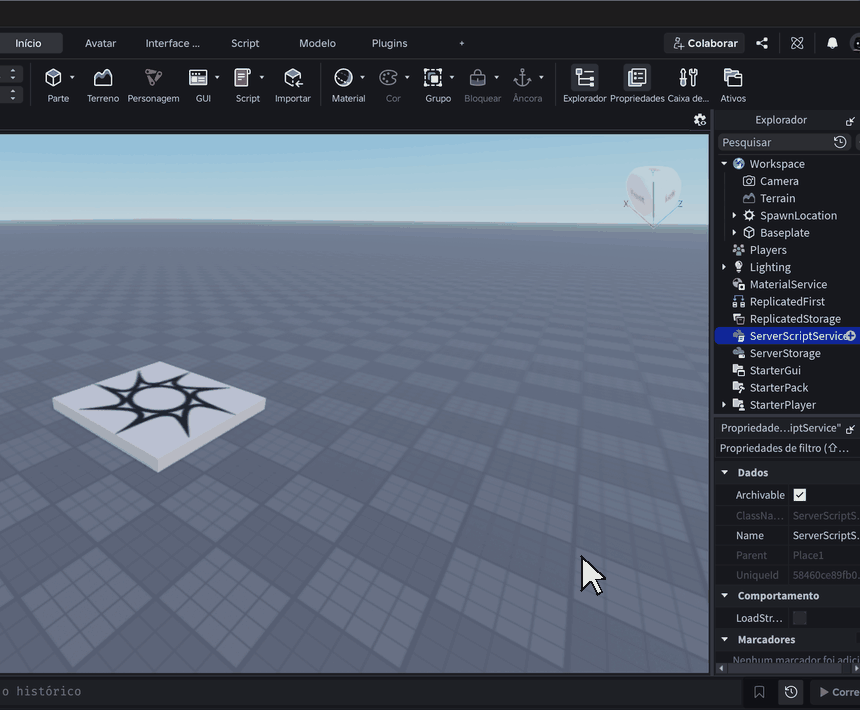
Task: Click the Personagem tool icon
Action: [x=153, y=78]
